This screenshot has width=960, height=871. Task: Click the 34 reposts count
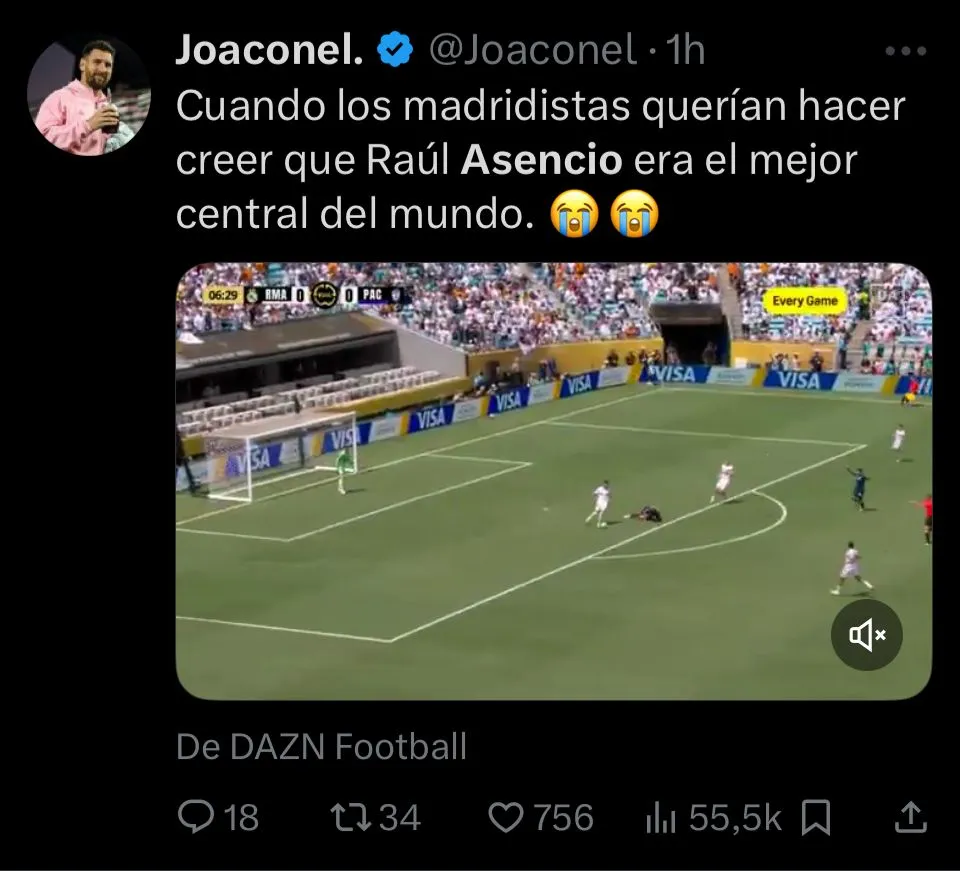(x=400, y=818)
